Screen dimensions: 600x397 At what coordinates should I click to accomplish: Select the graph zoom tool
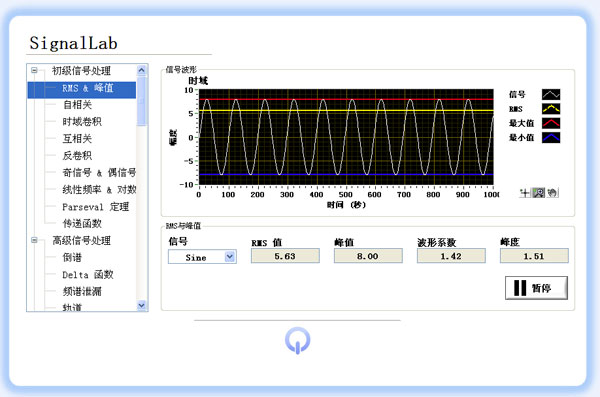[538, 193]
